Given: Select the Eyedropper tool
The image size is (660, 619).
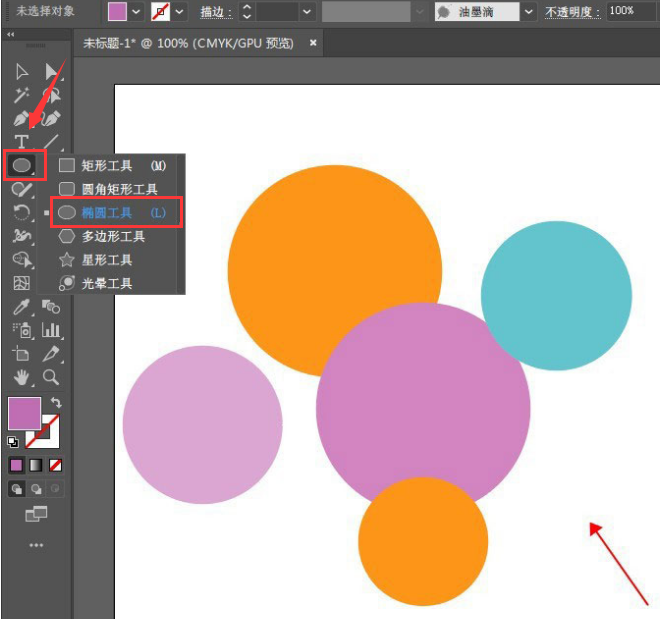Looking at the screenshot, I should click(x=22, y=307).
